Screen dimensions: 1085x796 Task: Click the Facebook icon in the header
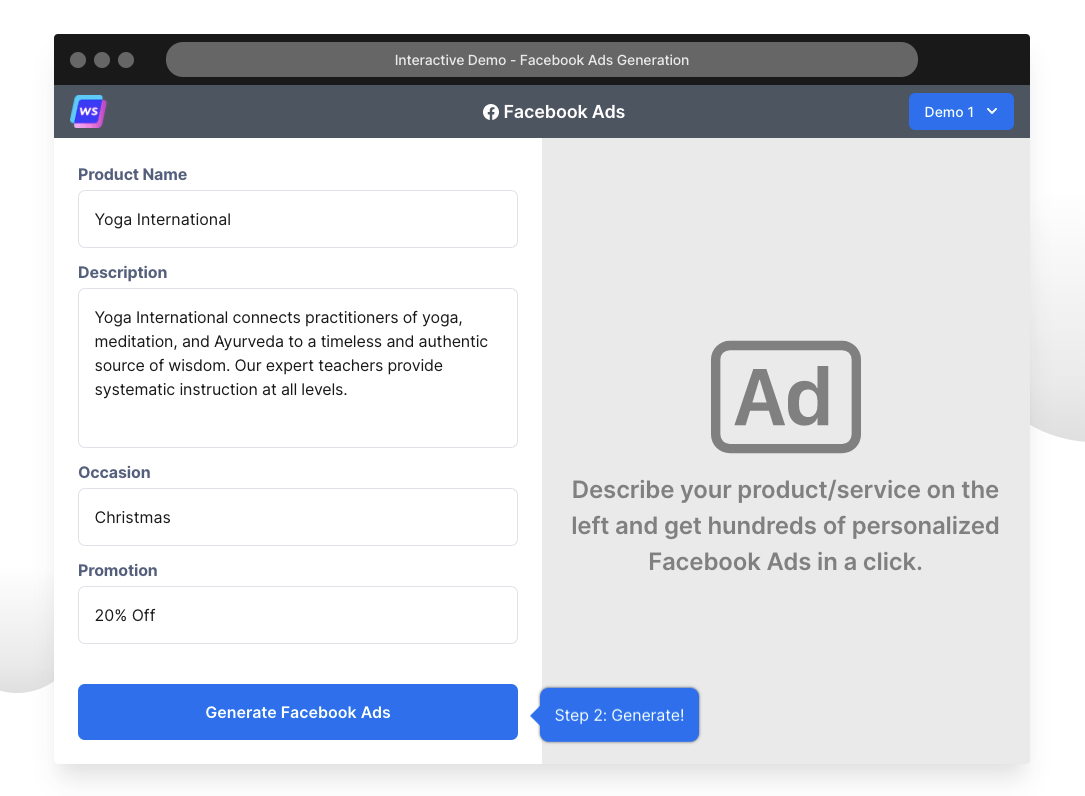click(x=489, y=112)
